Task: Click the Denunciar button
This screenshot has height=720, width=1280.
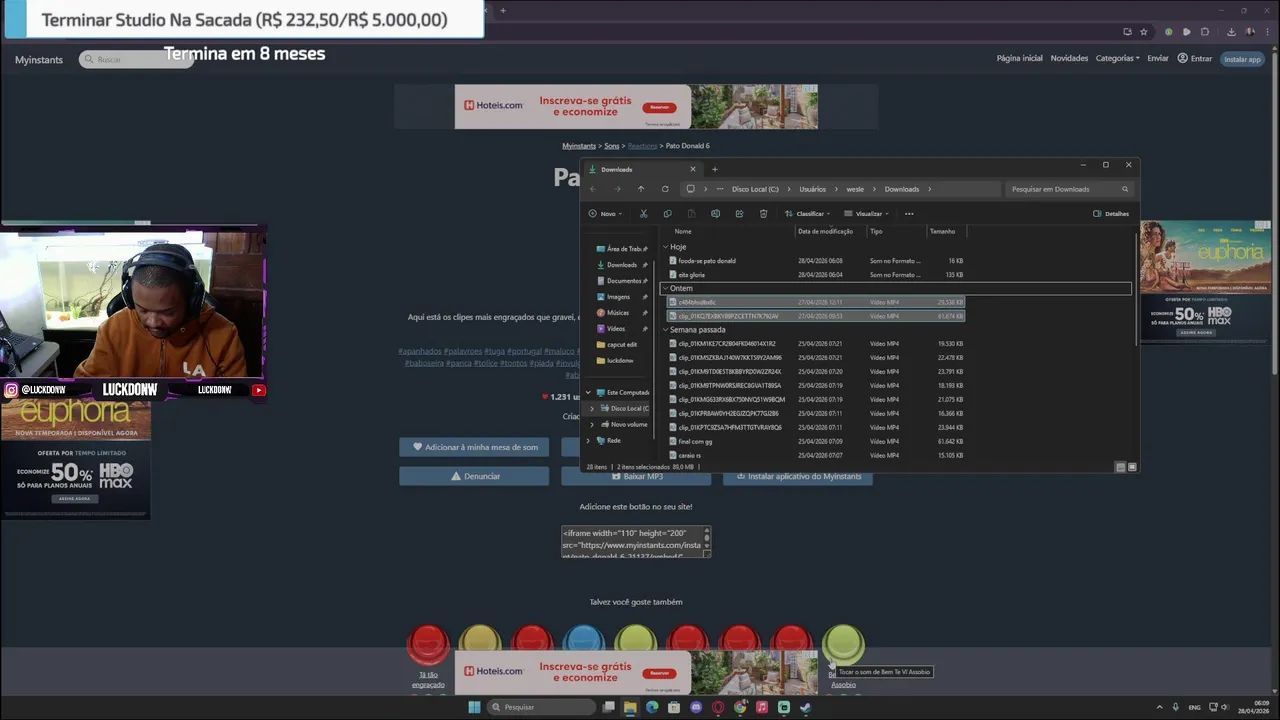Action: pos(475,476)
